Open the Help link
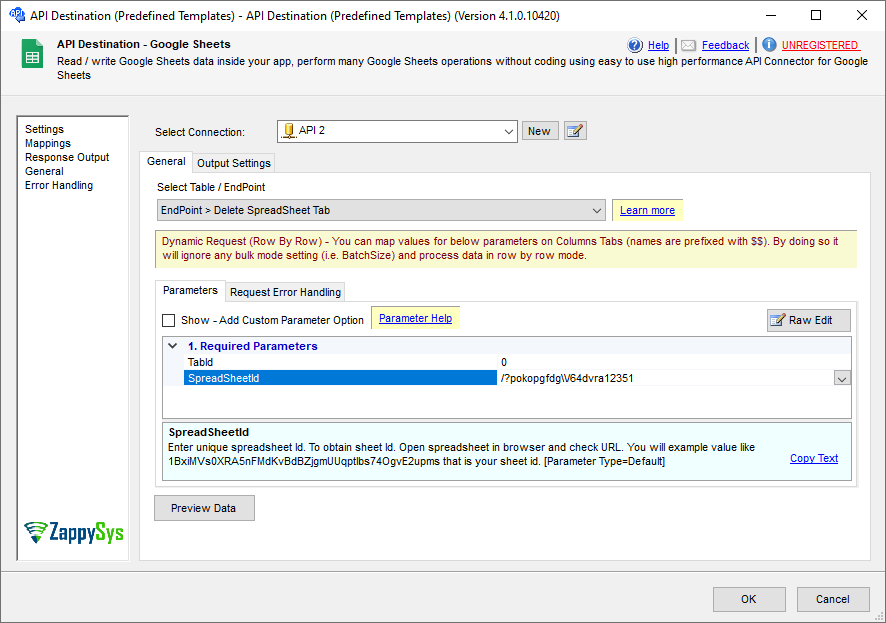 (x=658, y=45)
